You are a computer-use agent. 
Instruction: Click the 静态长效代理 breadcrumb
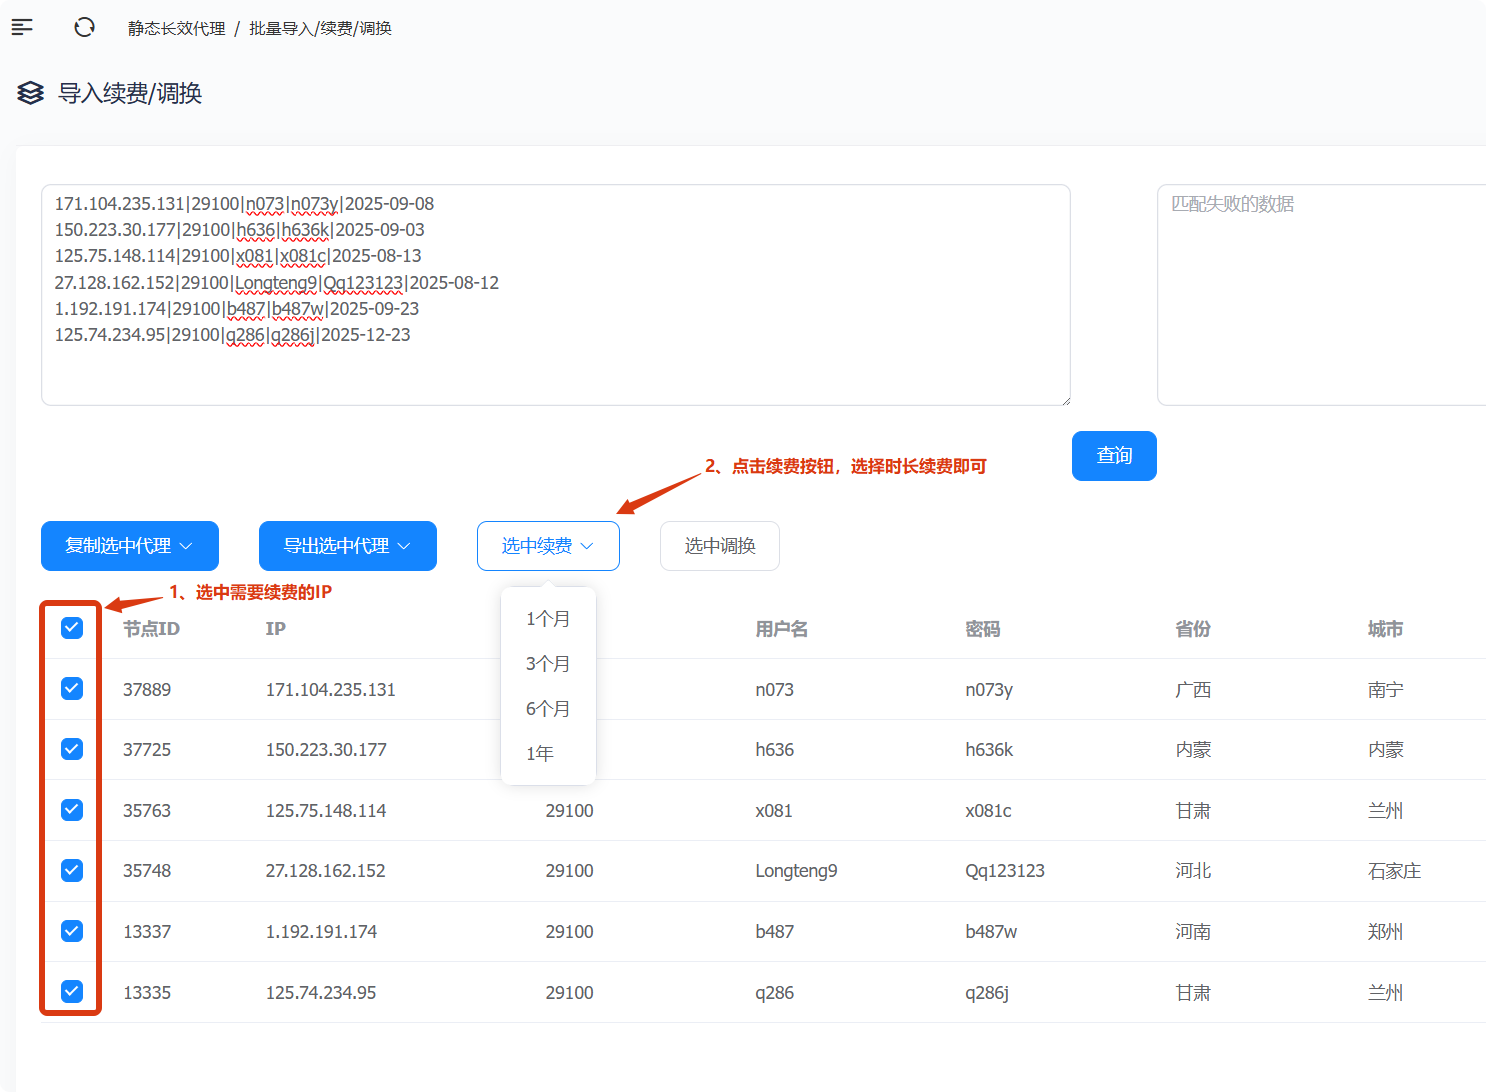(x=177, y=29)
